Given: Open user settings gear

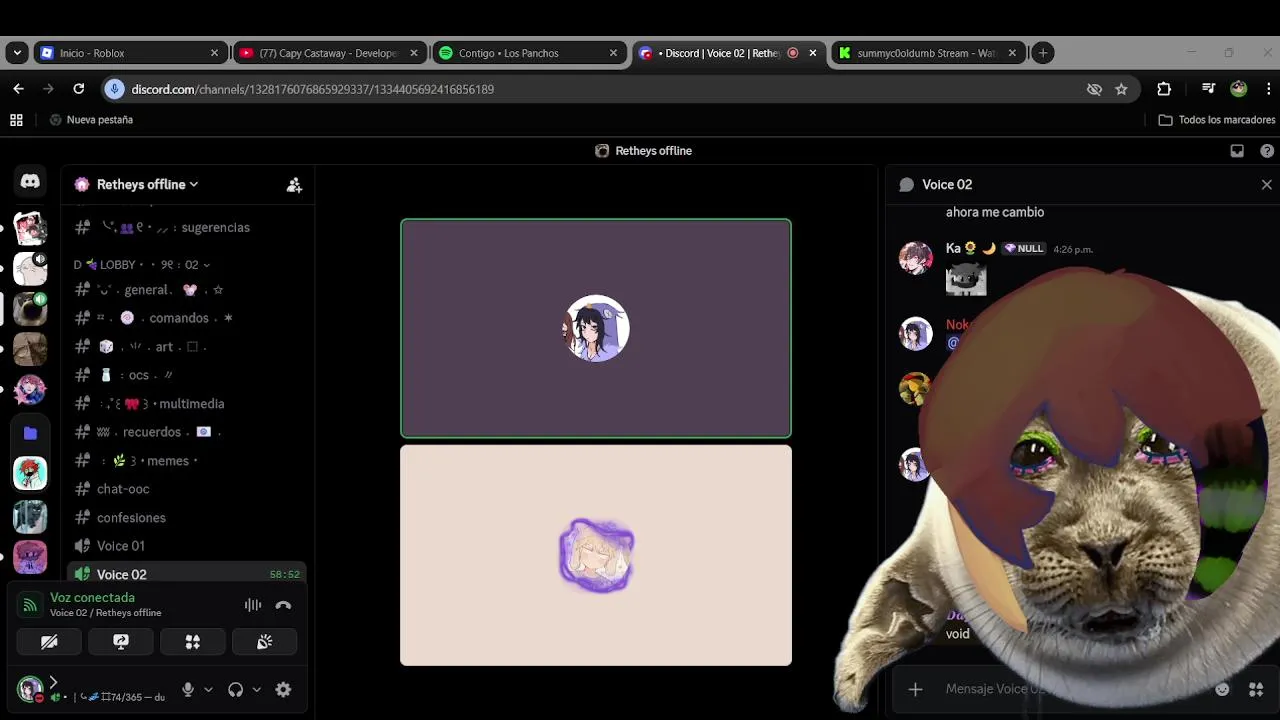Looking at the screenshot, I should 283,689.
